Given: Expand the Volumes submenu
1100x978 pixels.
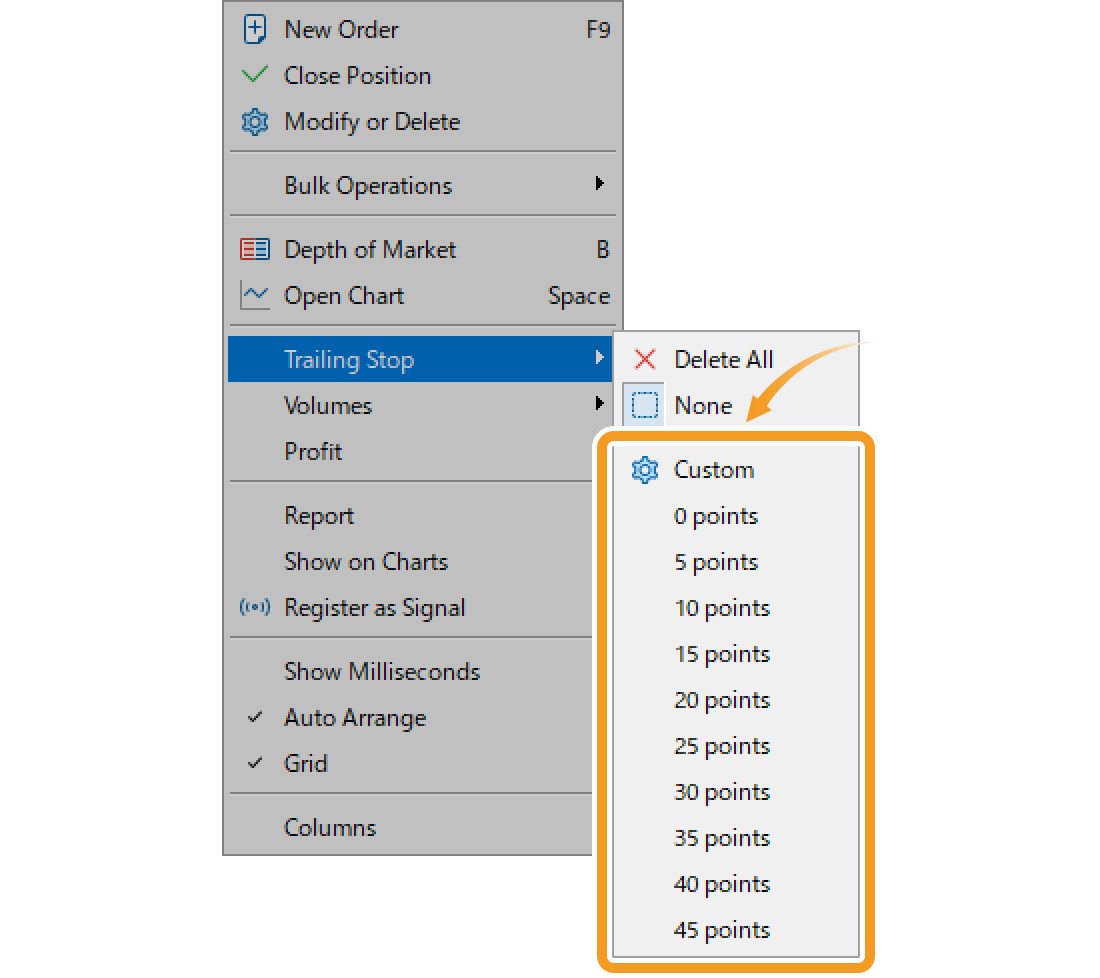Looking at the screenshot, I should tap(328, 405).
